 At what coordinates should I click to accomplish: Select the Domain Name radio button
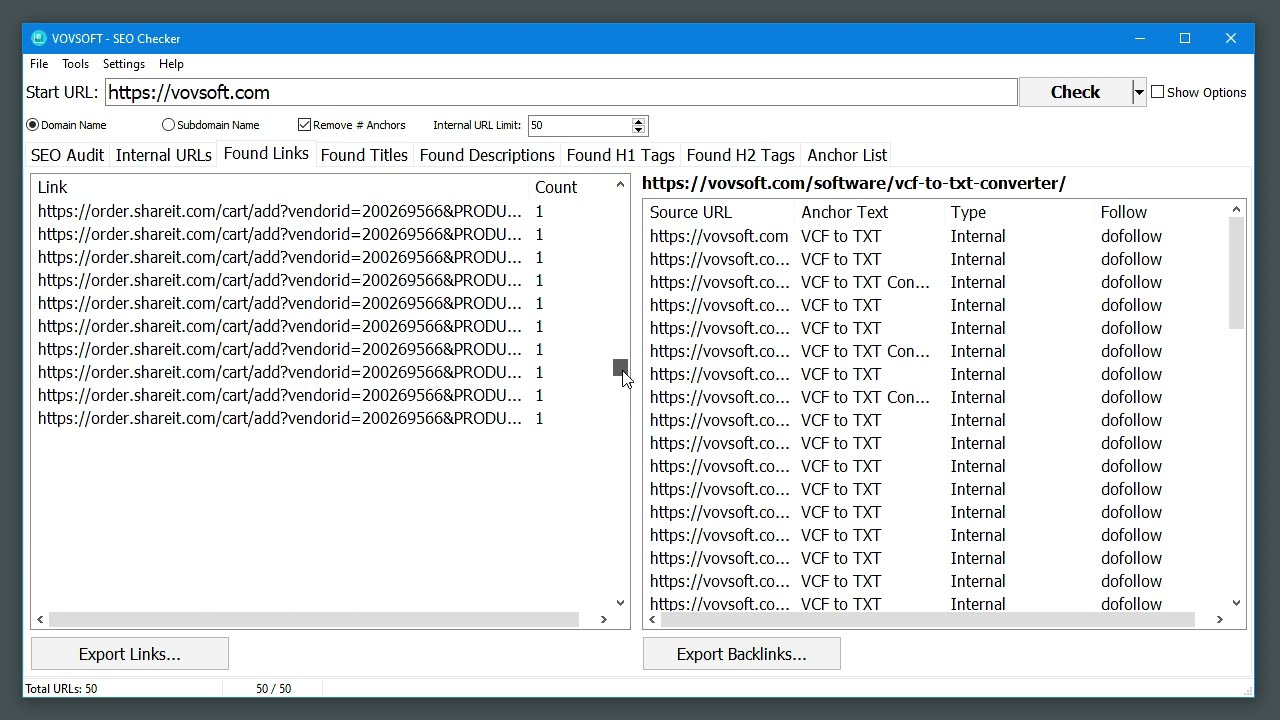[x=31, y=124]
